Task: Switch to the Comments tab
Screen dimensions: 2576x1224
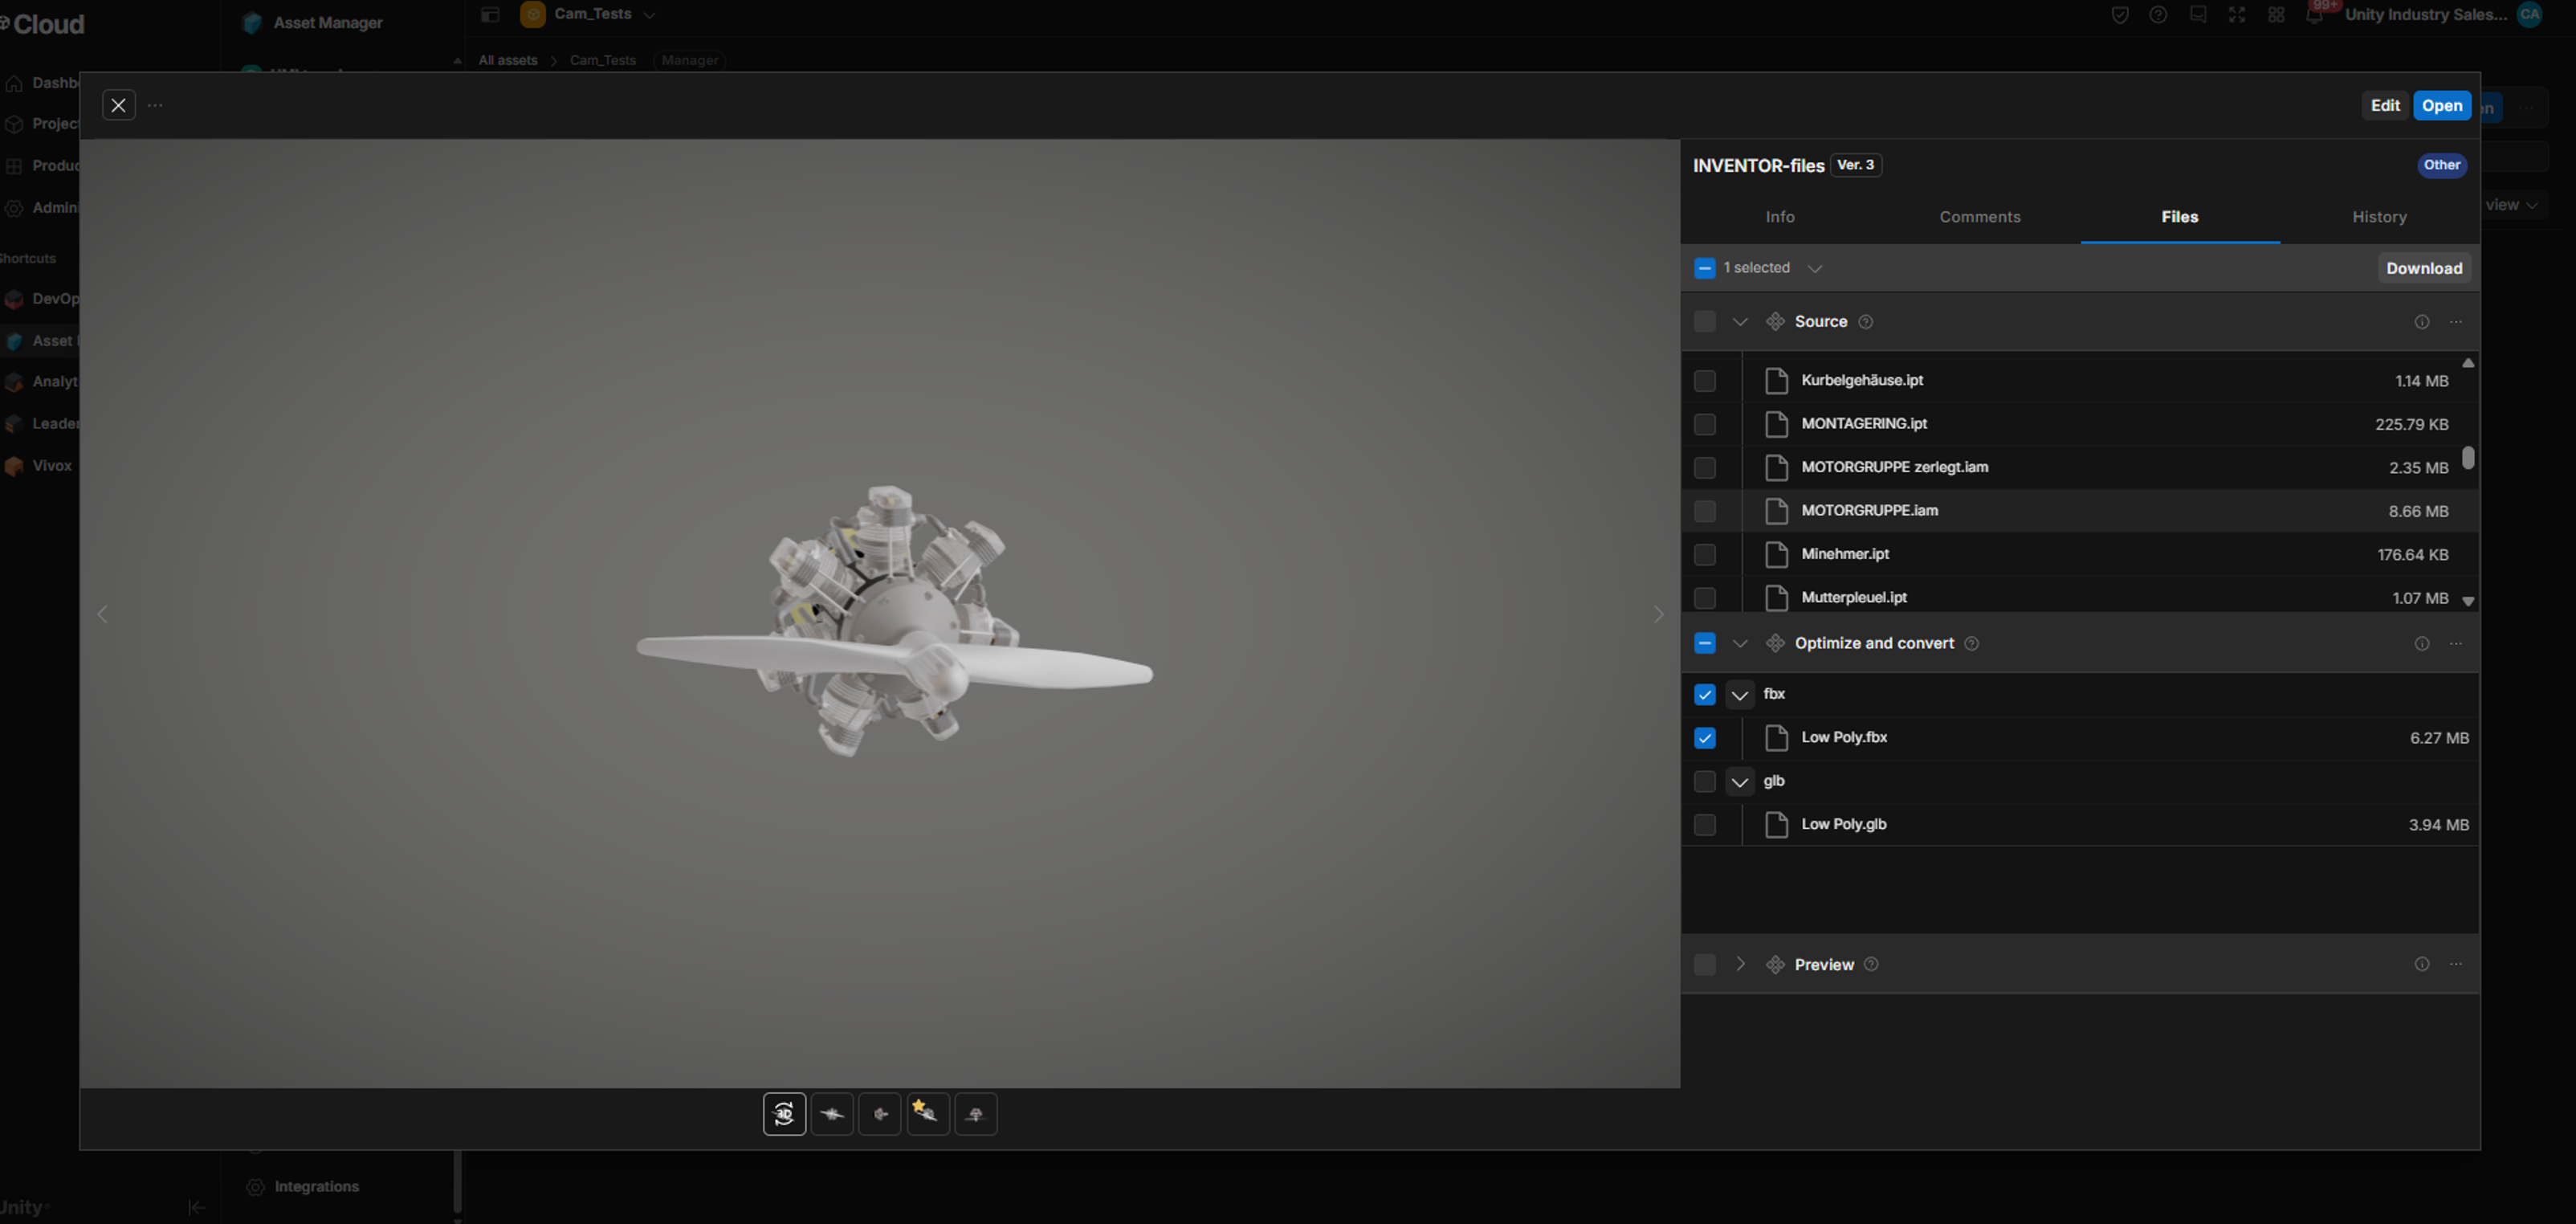Action: coord(1980,217)
